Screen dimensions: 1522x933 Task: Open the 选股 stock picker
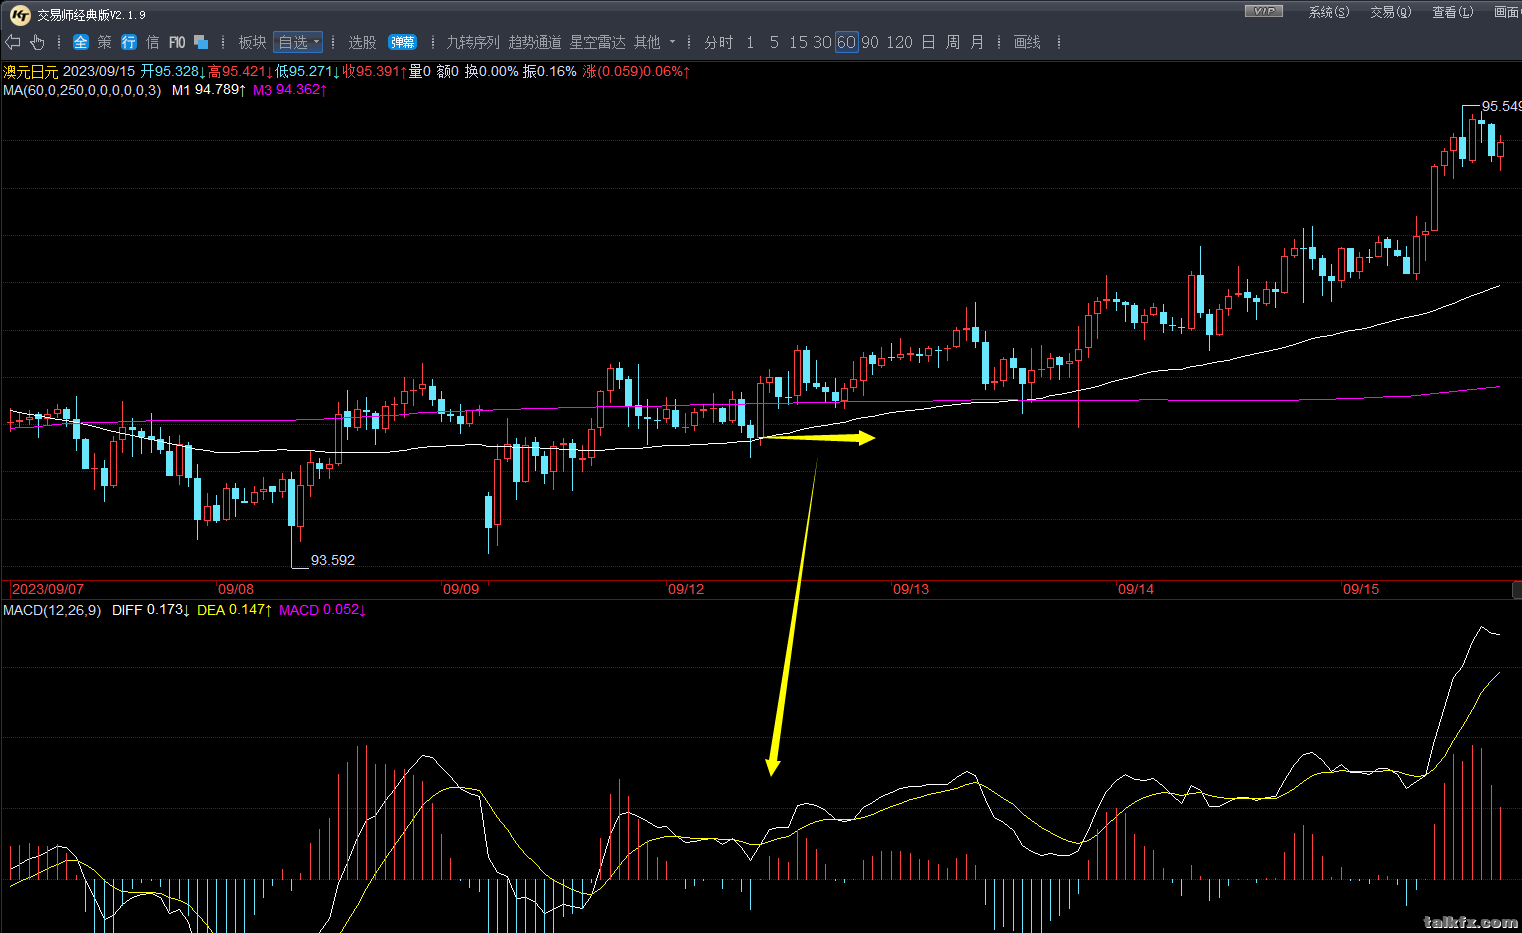click(362, 42)
